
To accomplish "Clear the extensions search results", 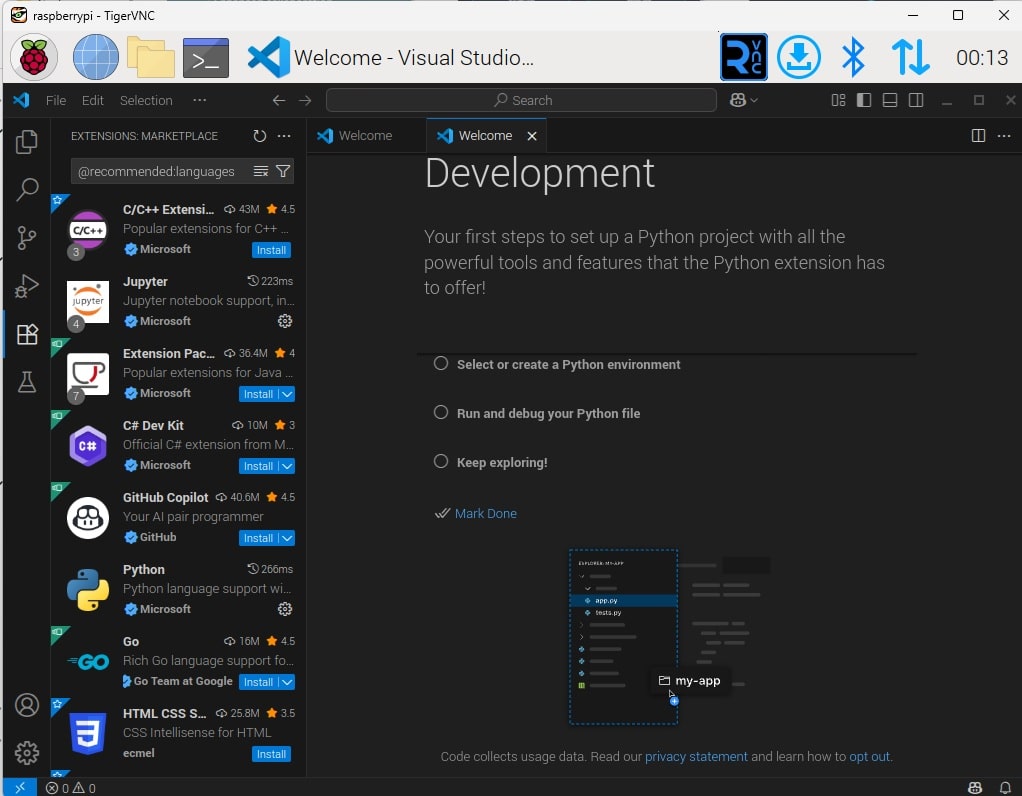I will coord(261,171).
